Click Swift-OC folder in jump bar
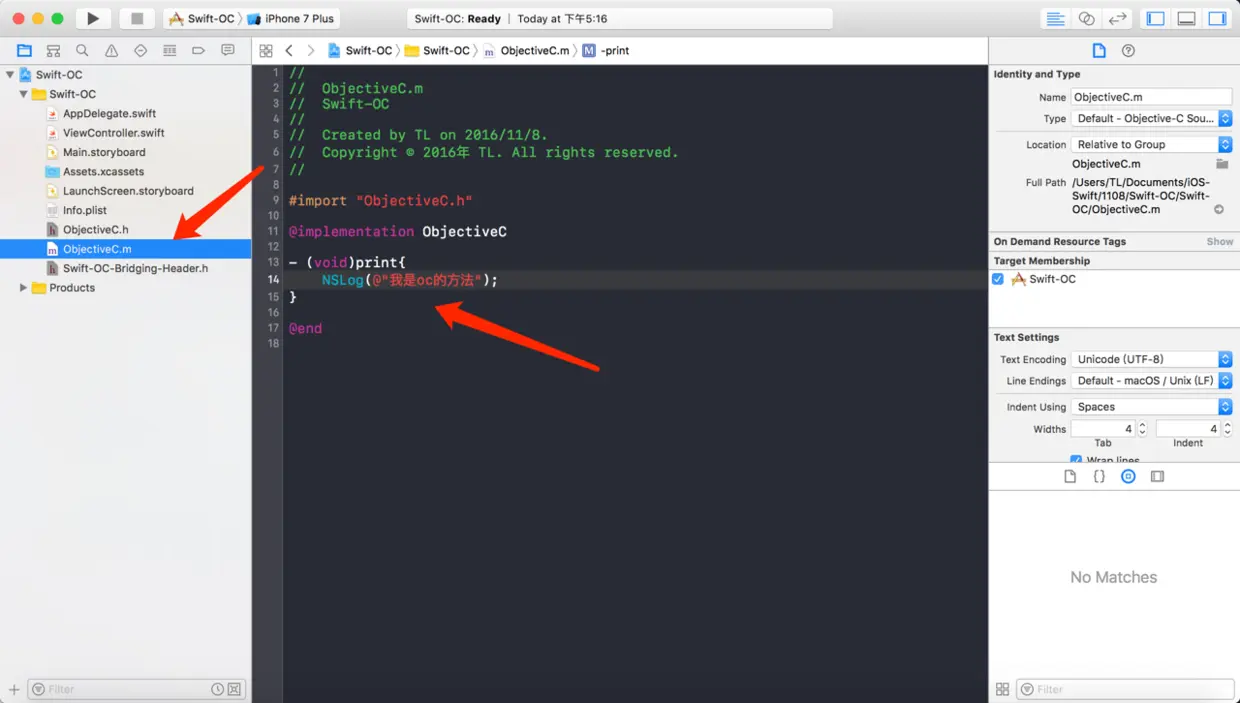 pos(437,50)
